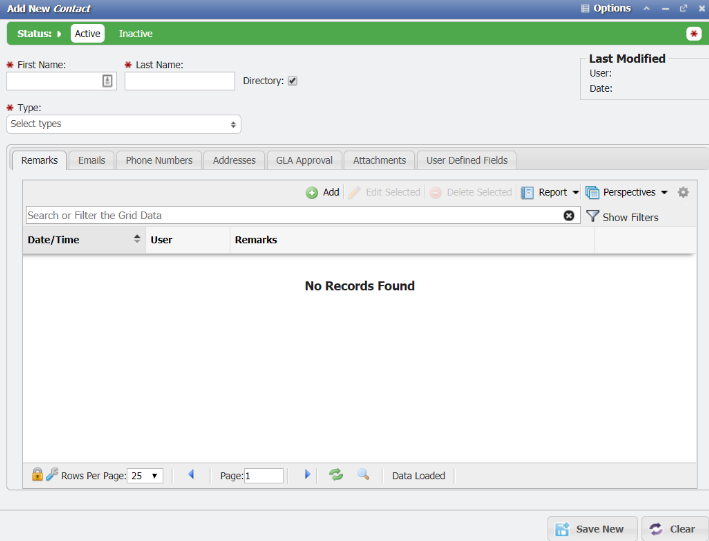Viewport: 709px width, 541px height.
Task: Click the refresh grid data icon
Action: click(336, 475)
